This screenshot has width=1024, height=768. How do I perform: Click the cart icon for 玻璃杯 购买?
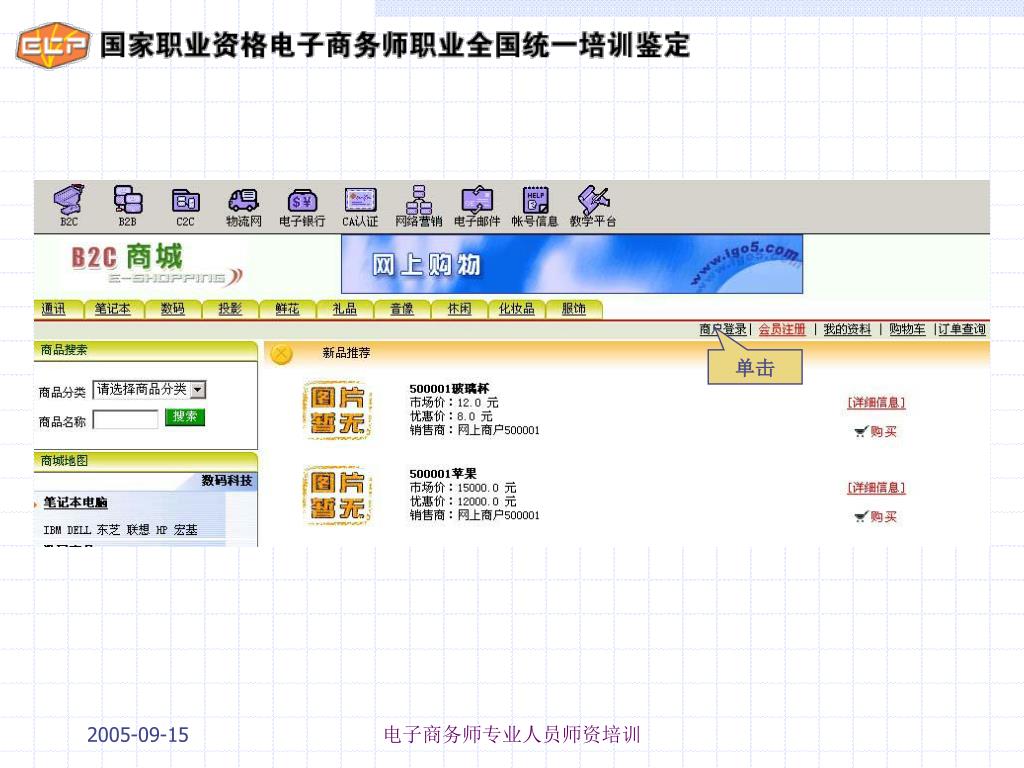click(861, 432)
